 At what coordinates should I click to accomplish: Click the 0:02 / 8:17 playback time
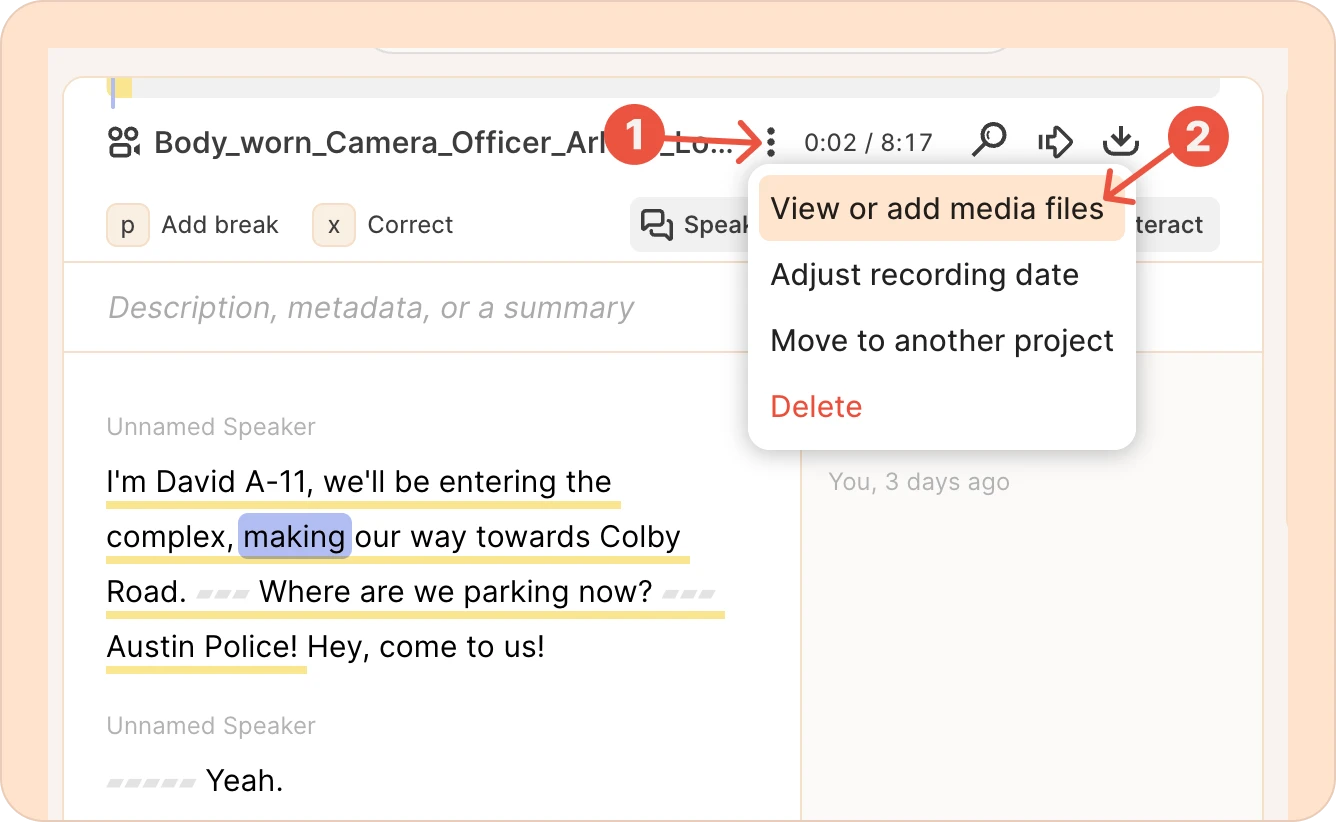click(868, 143)
